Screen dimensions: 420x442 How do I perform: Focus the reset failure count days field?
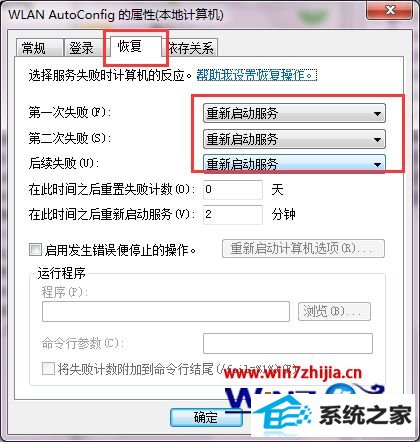pos(233,190)
